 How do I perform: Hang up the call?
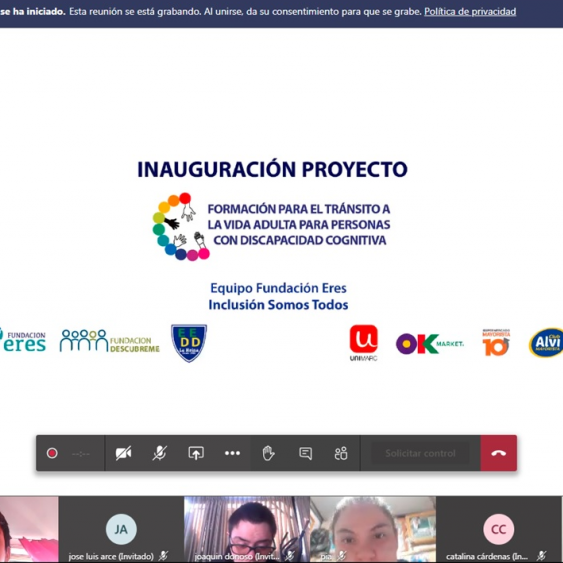(499, 453)
